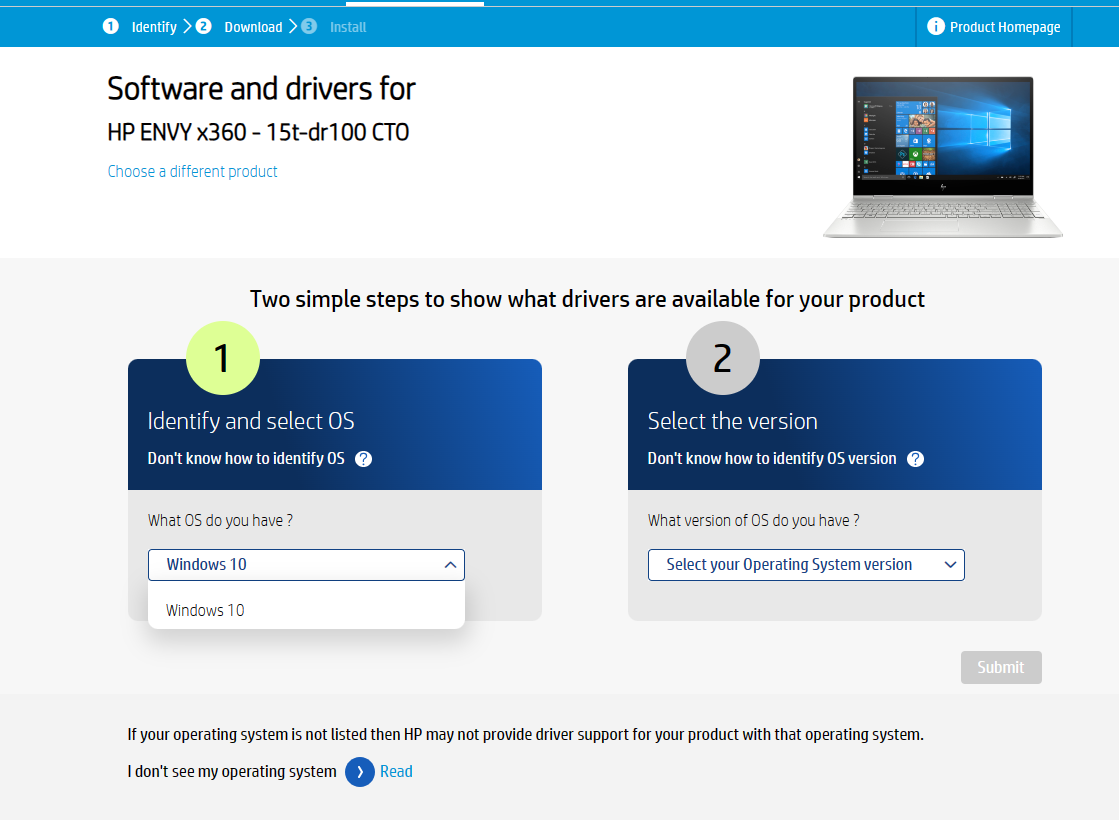Click the Submit button
The height and width of the screenshot is (839, 1119).
[x=1000, y=667]
